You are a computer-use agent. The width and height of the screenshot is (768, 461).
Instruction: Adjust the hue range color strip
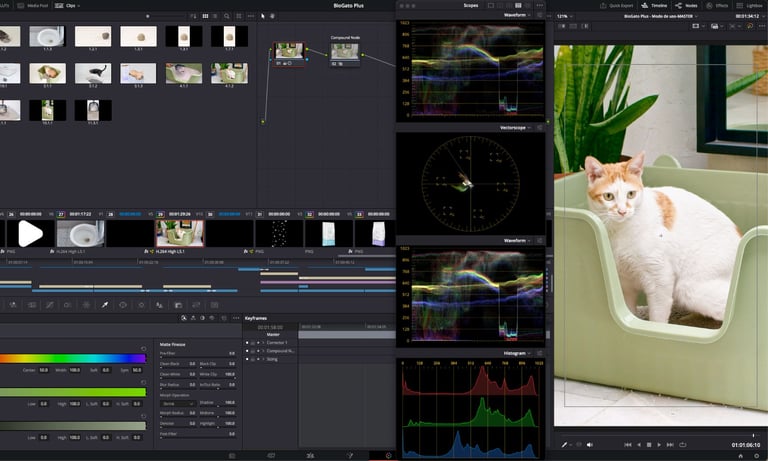(73, 359)
